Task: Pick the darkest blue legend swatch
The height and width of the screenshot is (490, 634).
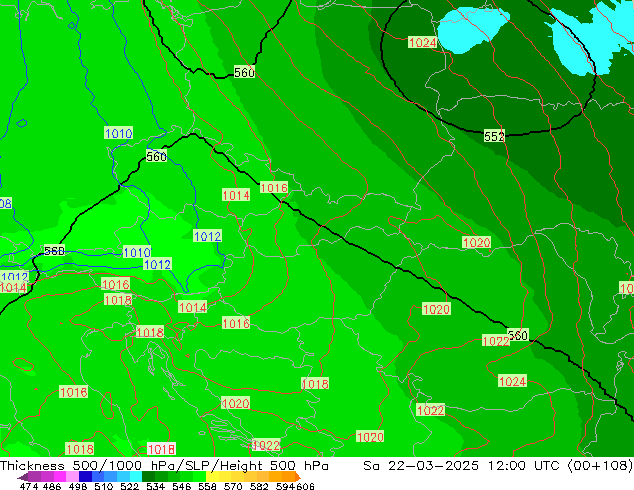Action: (85, 477)
